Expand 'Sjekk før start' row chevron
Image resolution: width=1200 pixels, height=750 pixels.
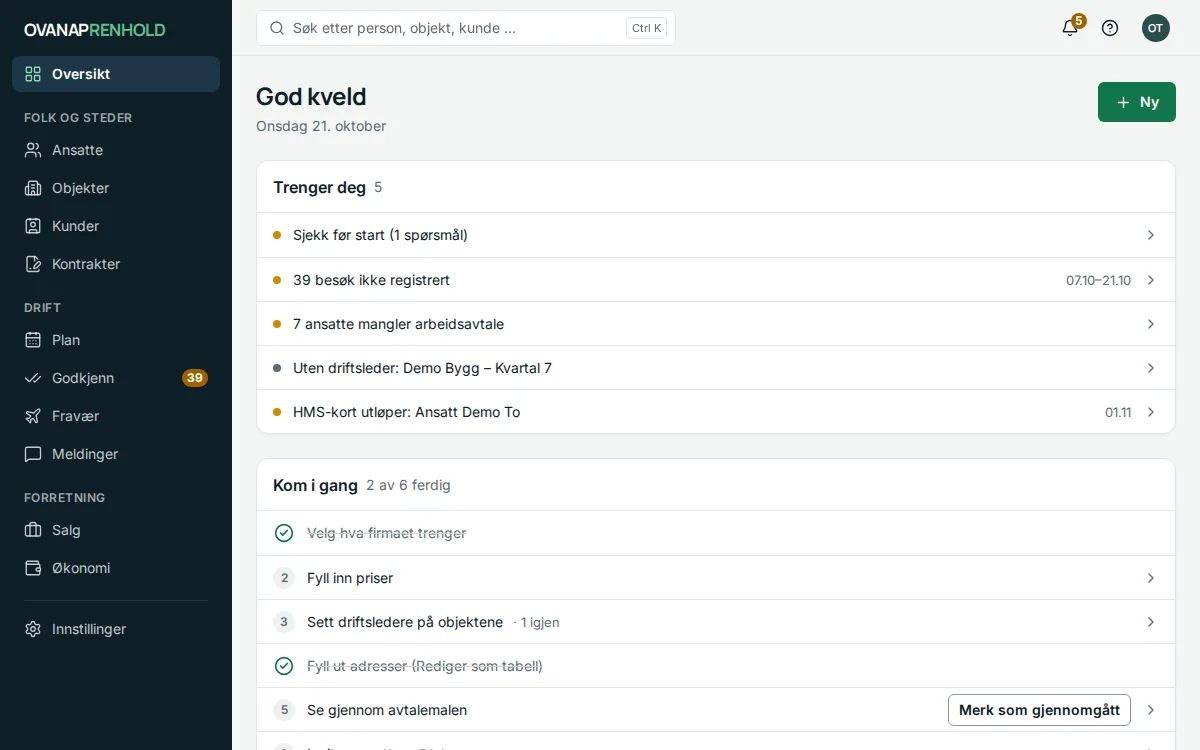click(x=1151, y=235)
